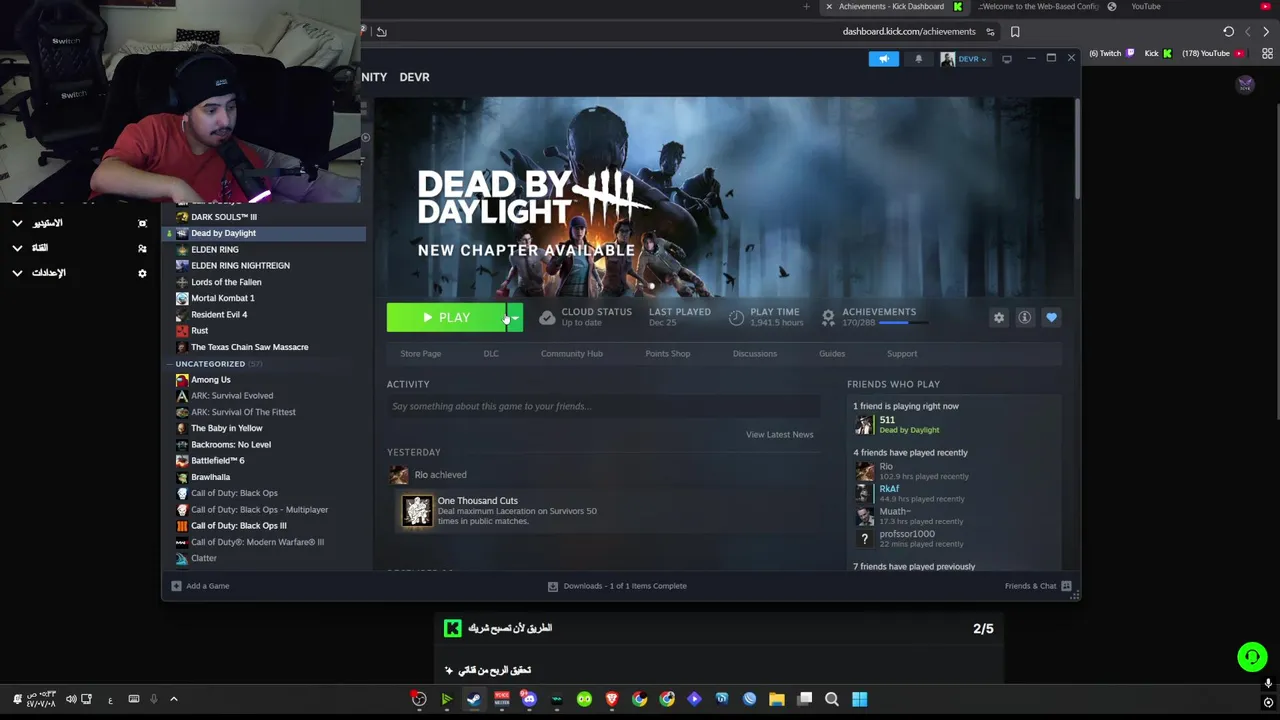1280x720 pixels.
Task: Click friend RkAf in friends list
Action: point(910,493)
